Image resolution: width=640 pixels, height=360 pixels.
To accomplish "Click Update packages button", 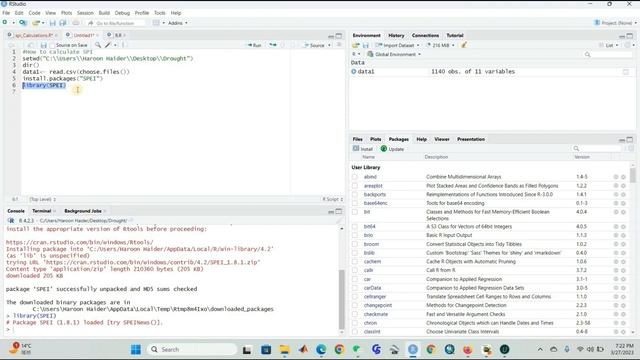I will [392, 149].
